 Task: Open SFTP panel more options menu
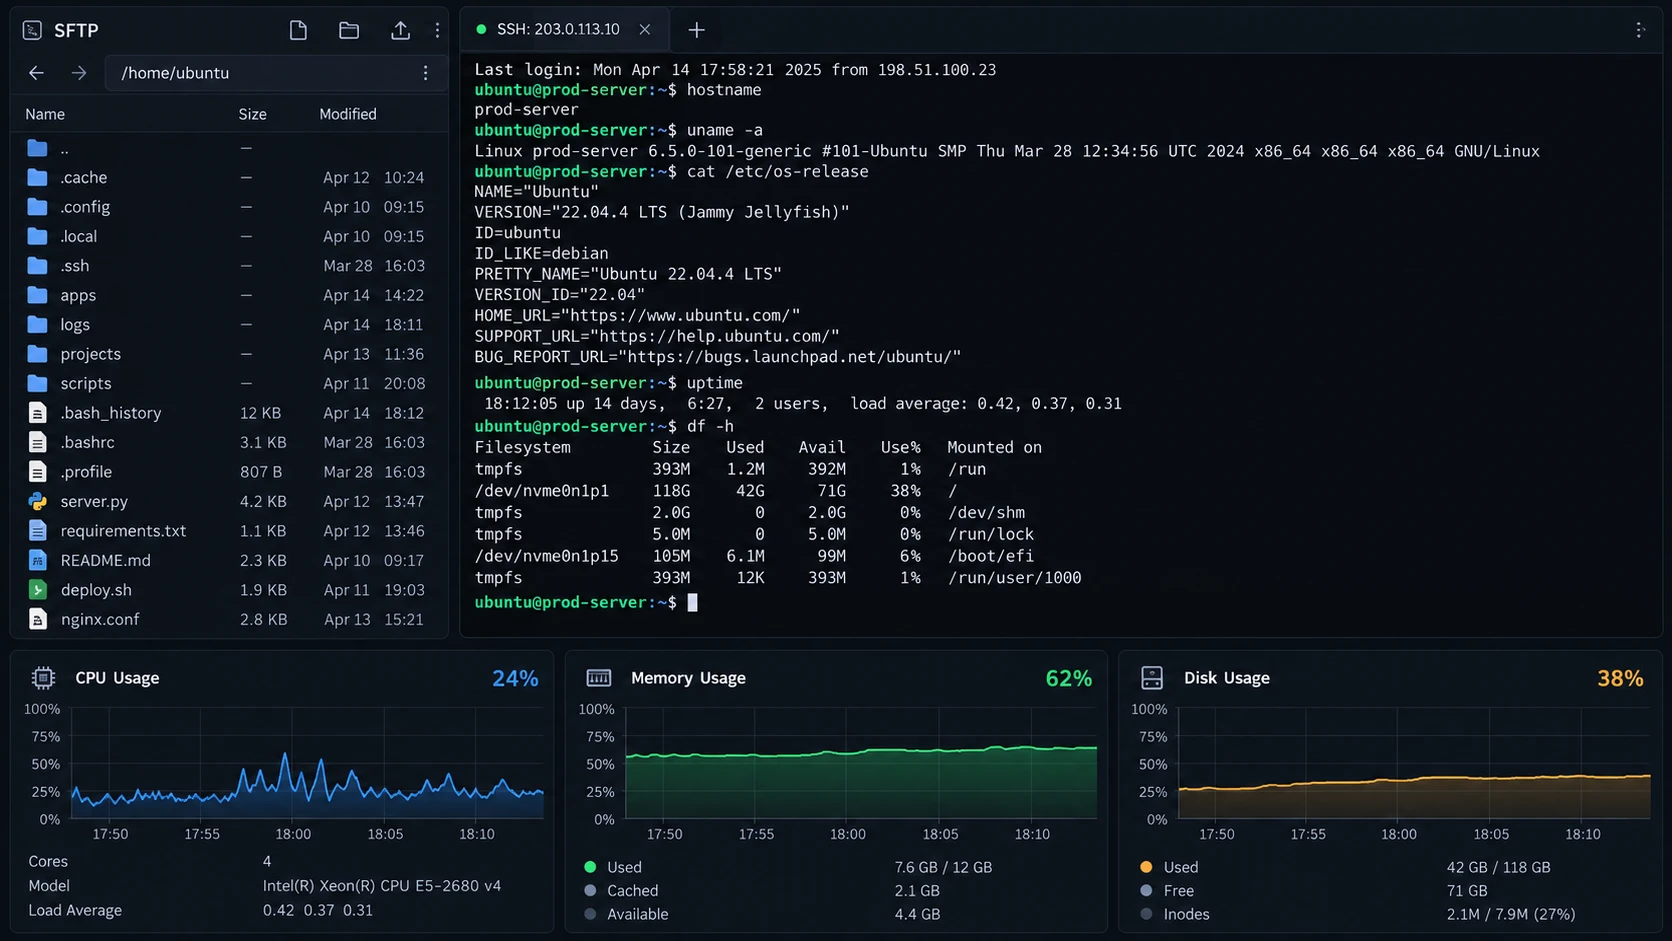pyautogui.click(x=437, y=30)
